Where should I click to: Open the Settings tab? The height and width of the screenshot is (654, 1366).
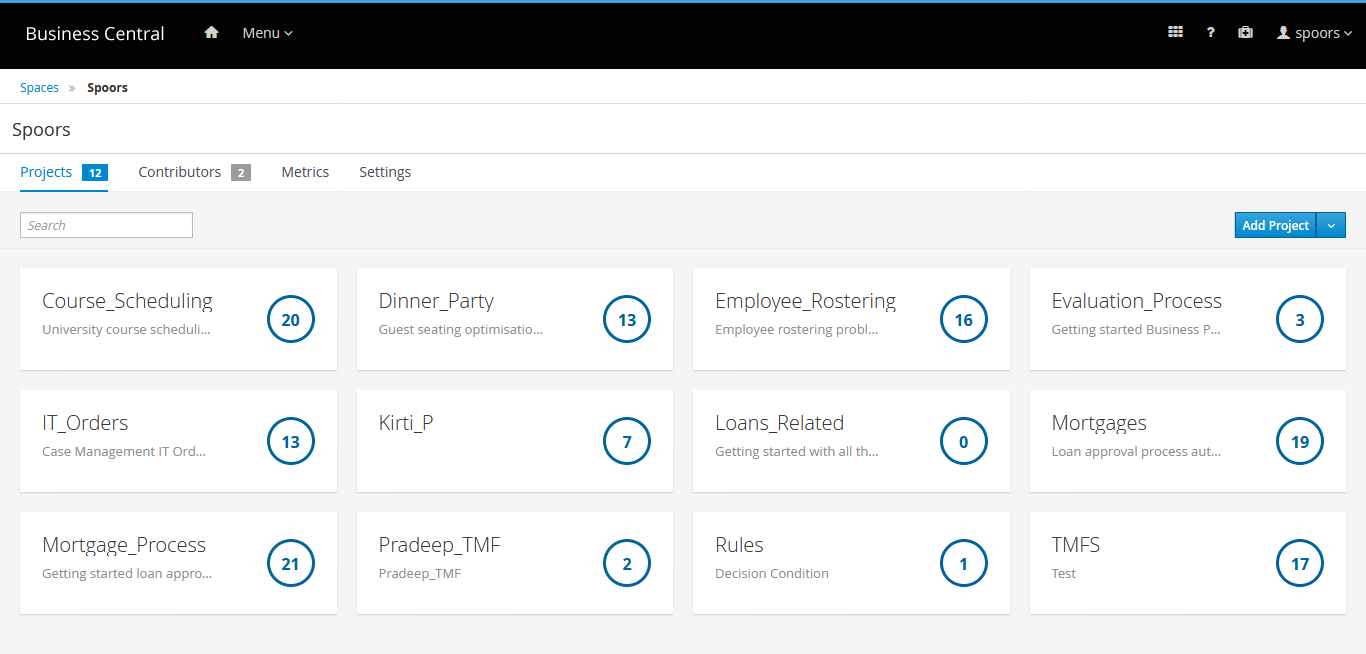click(385, 172)
